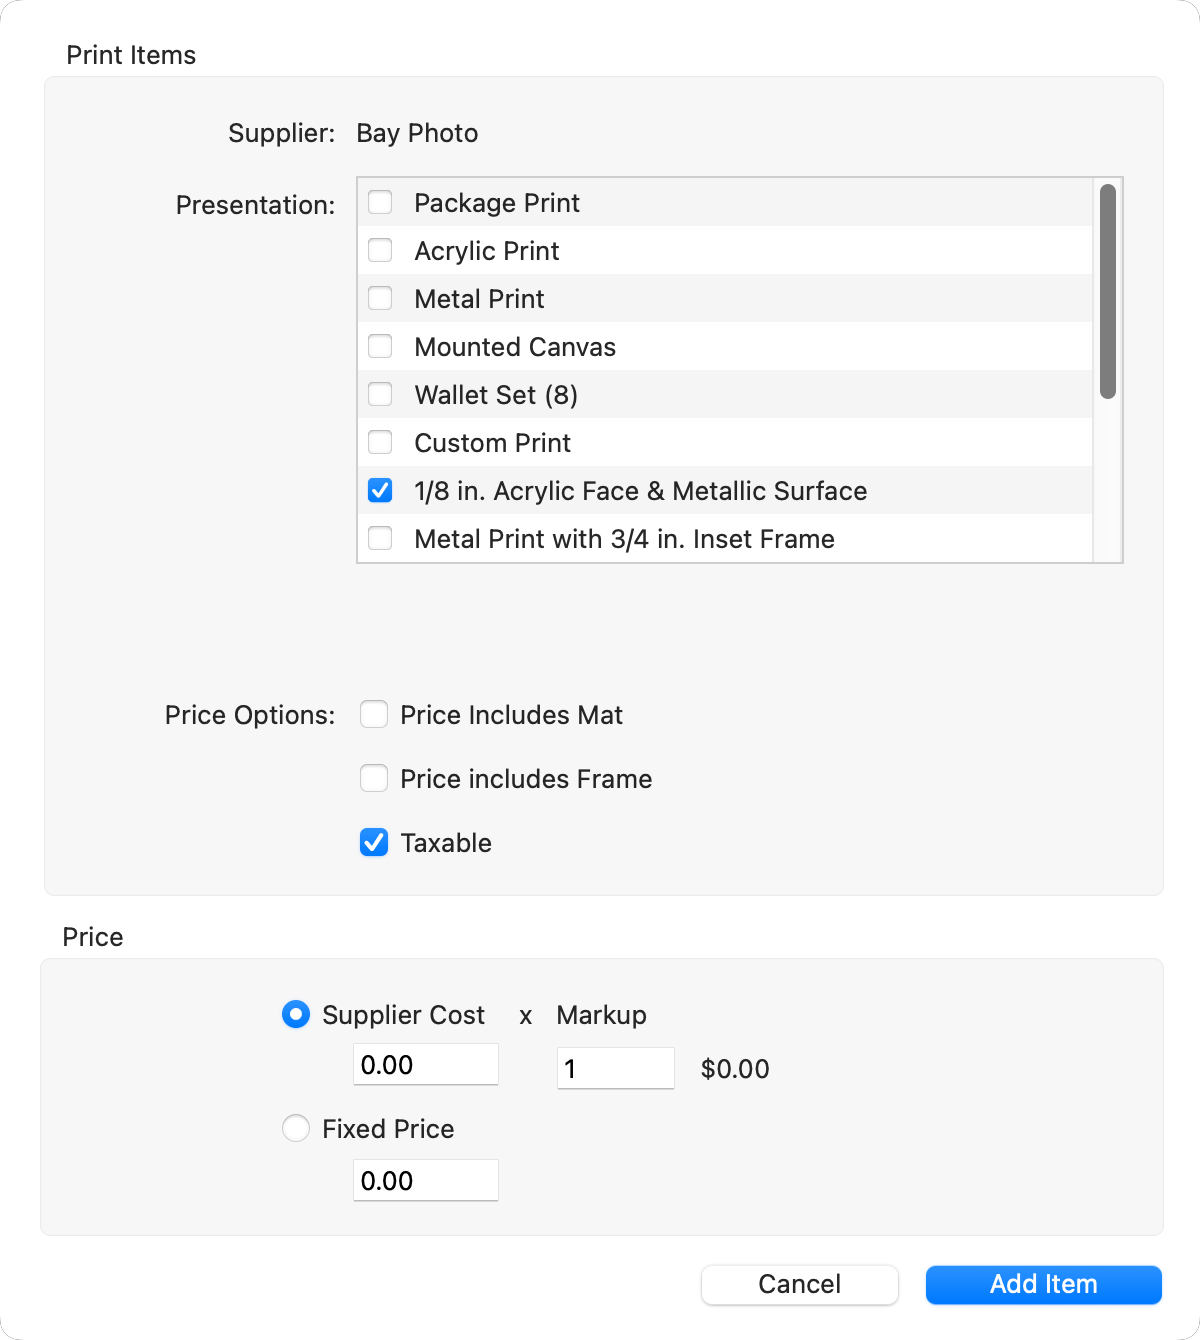Image resolution: width=1200 pixels, height=1340 pixels.
Task: Click into the Markup value field
Action: [615, 1069]
